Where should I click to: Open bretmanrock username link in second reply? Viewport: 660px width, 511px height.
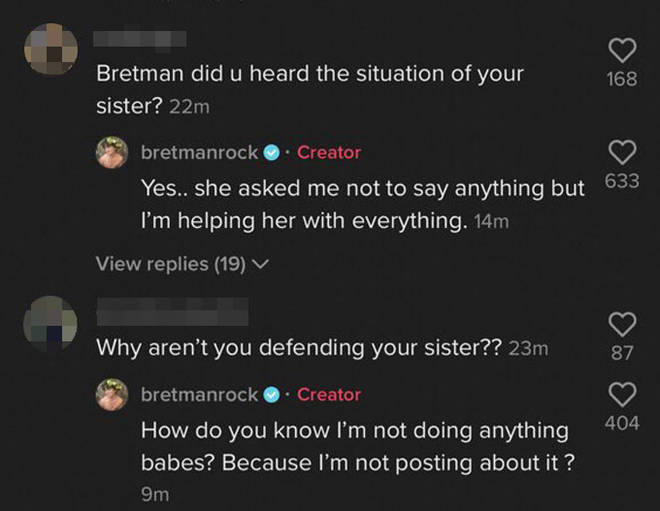199,395
